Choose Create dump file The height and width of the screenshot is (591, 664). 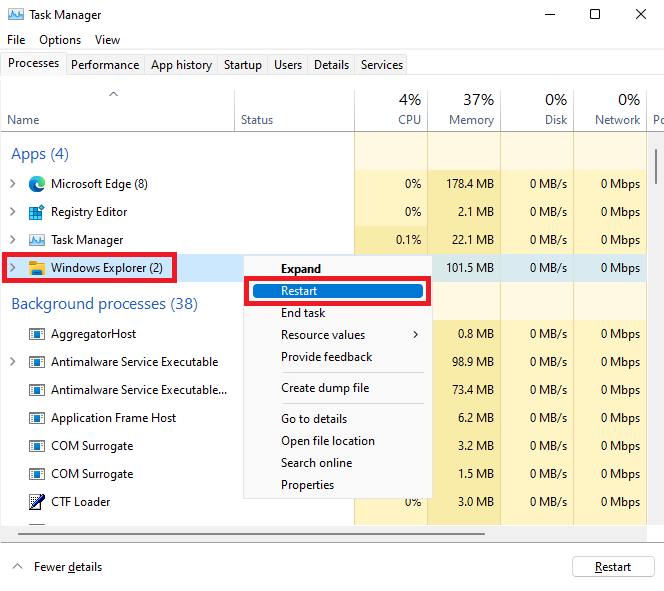(x=338, y=388)
